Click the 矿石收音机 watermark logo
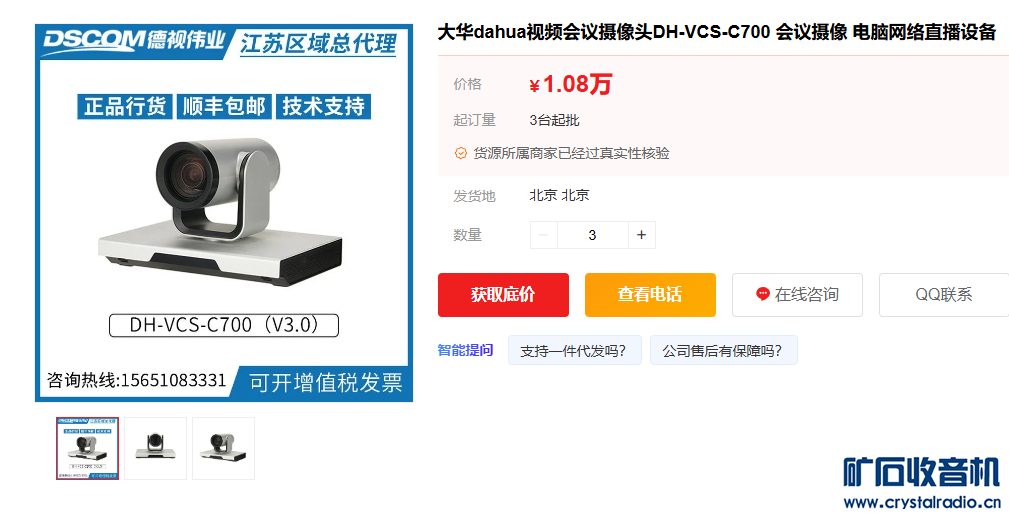Image resolution: width=1009 pixels, height=515 pixels. (x=921, y=473)
